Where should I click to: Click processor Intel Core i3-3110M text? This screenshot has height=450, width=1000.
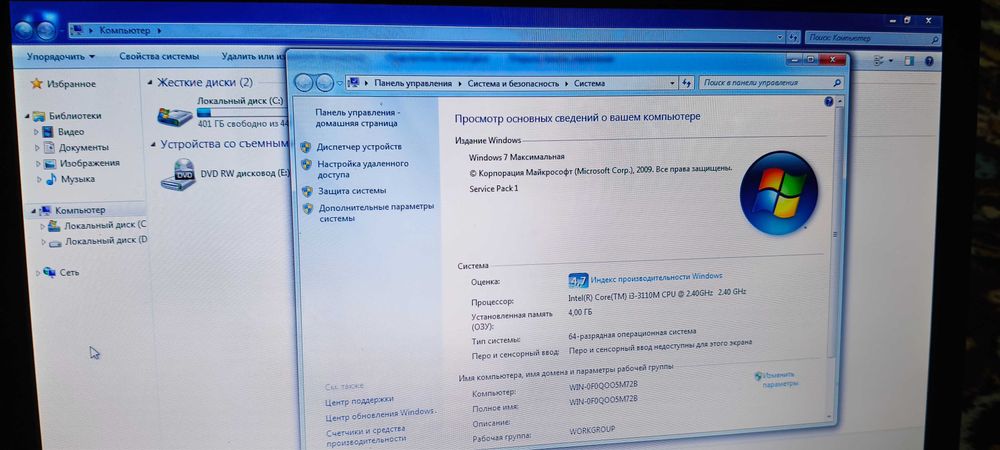point(657,294)
